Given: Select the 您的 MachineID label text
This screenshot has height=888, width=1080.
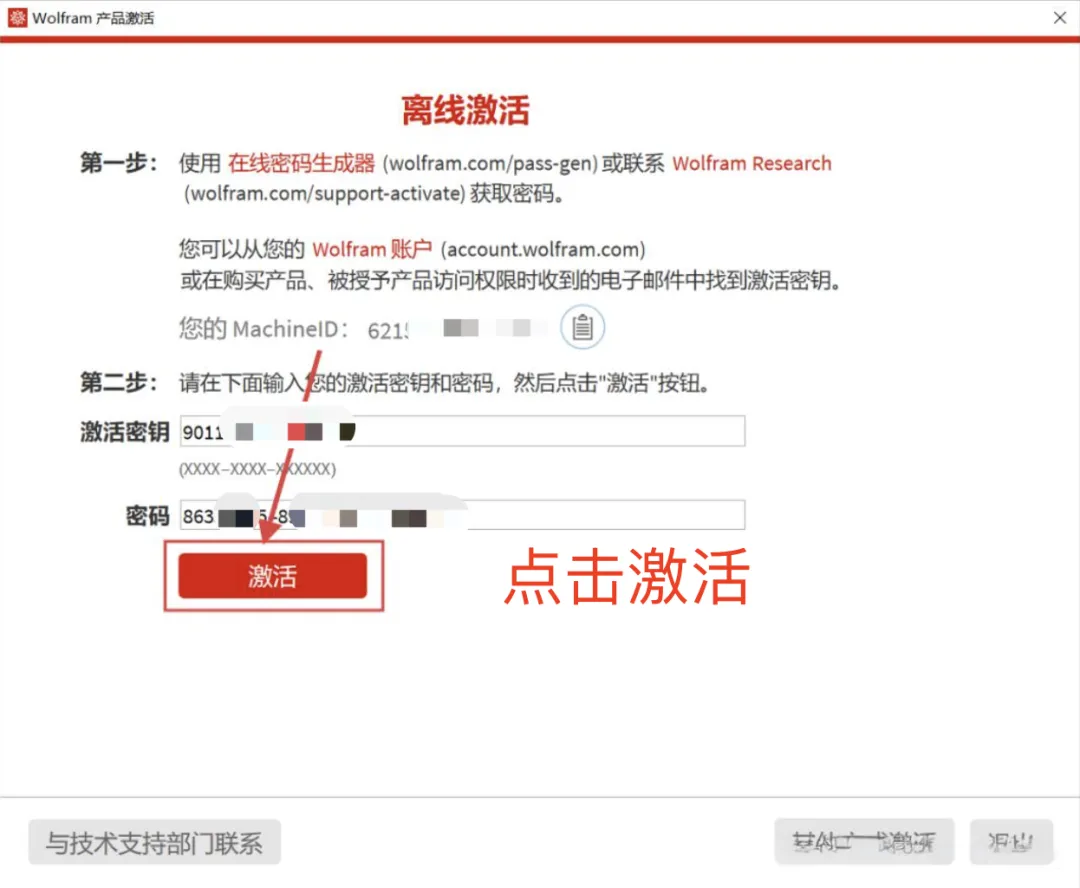Looking at the screenshot, I should click(x=264, y=329).
